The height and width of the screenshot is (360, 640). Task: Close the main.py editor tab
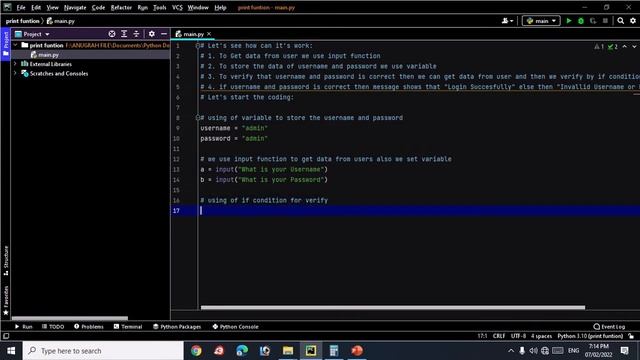pos(209,34)
